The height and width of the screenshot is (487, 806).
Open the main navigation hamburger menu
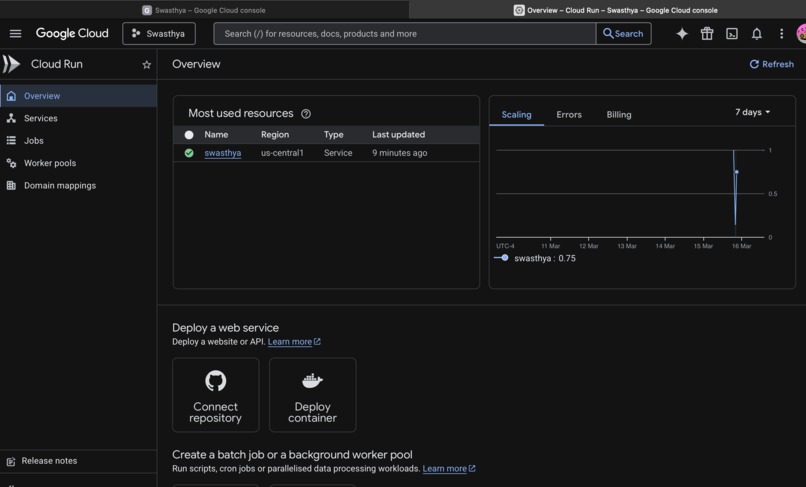pyautogui.click(x=15, y=33)
